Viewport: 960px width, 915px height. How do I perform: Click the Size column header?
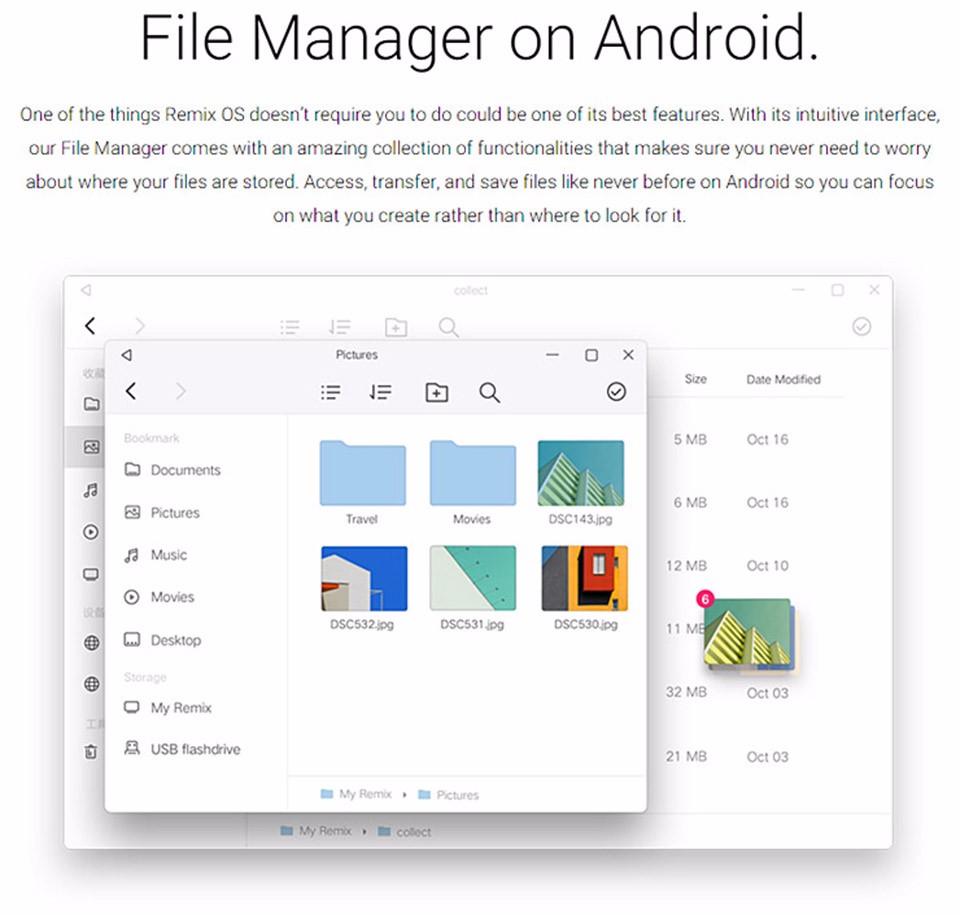695,380
